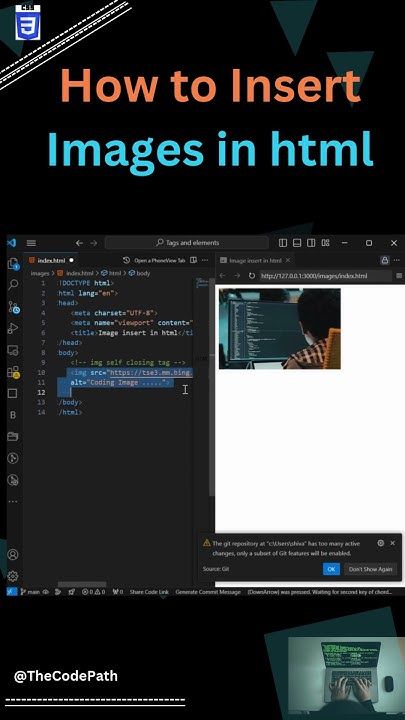Open the Remote Explorer view

coord(13,350)
